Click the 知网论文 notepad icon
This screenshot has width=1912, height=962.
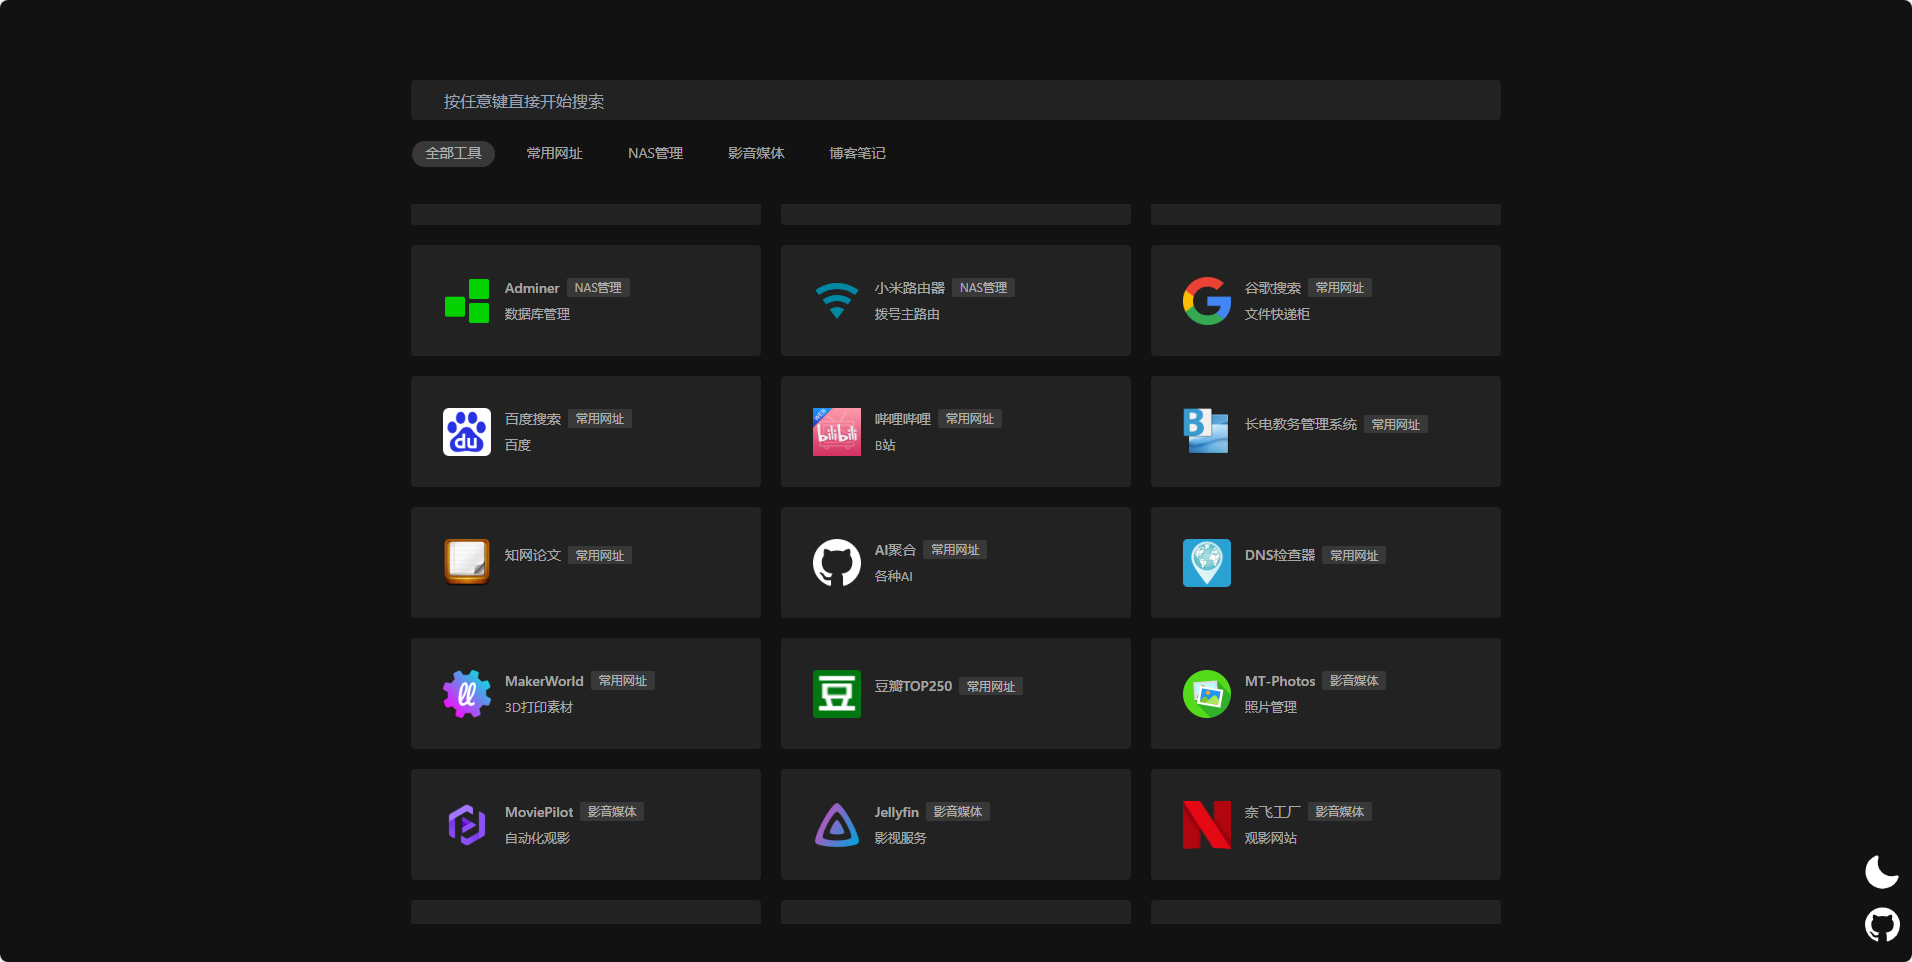point(467,562)
